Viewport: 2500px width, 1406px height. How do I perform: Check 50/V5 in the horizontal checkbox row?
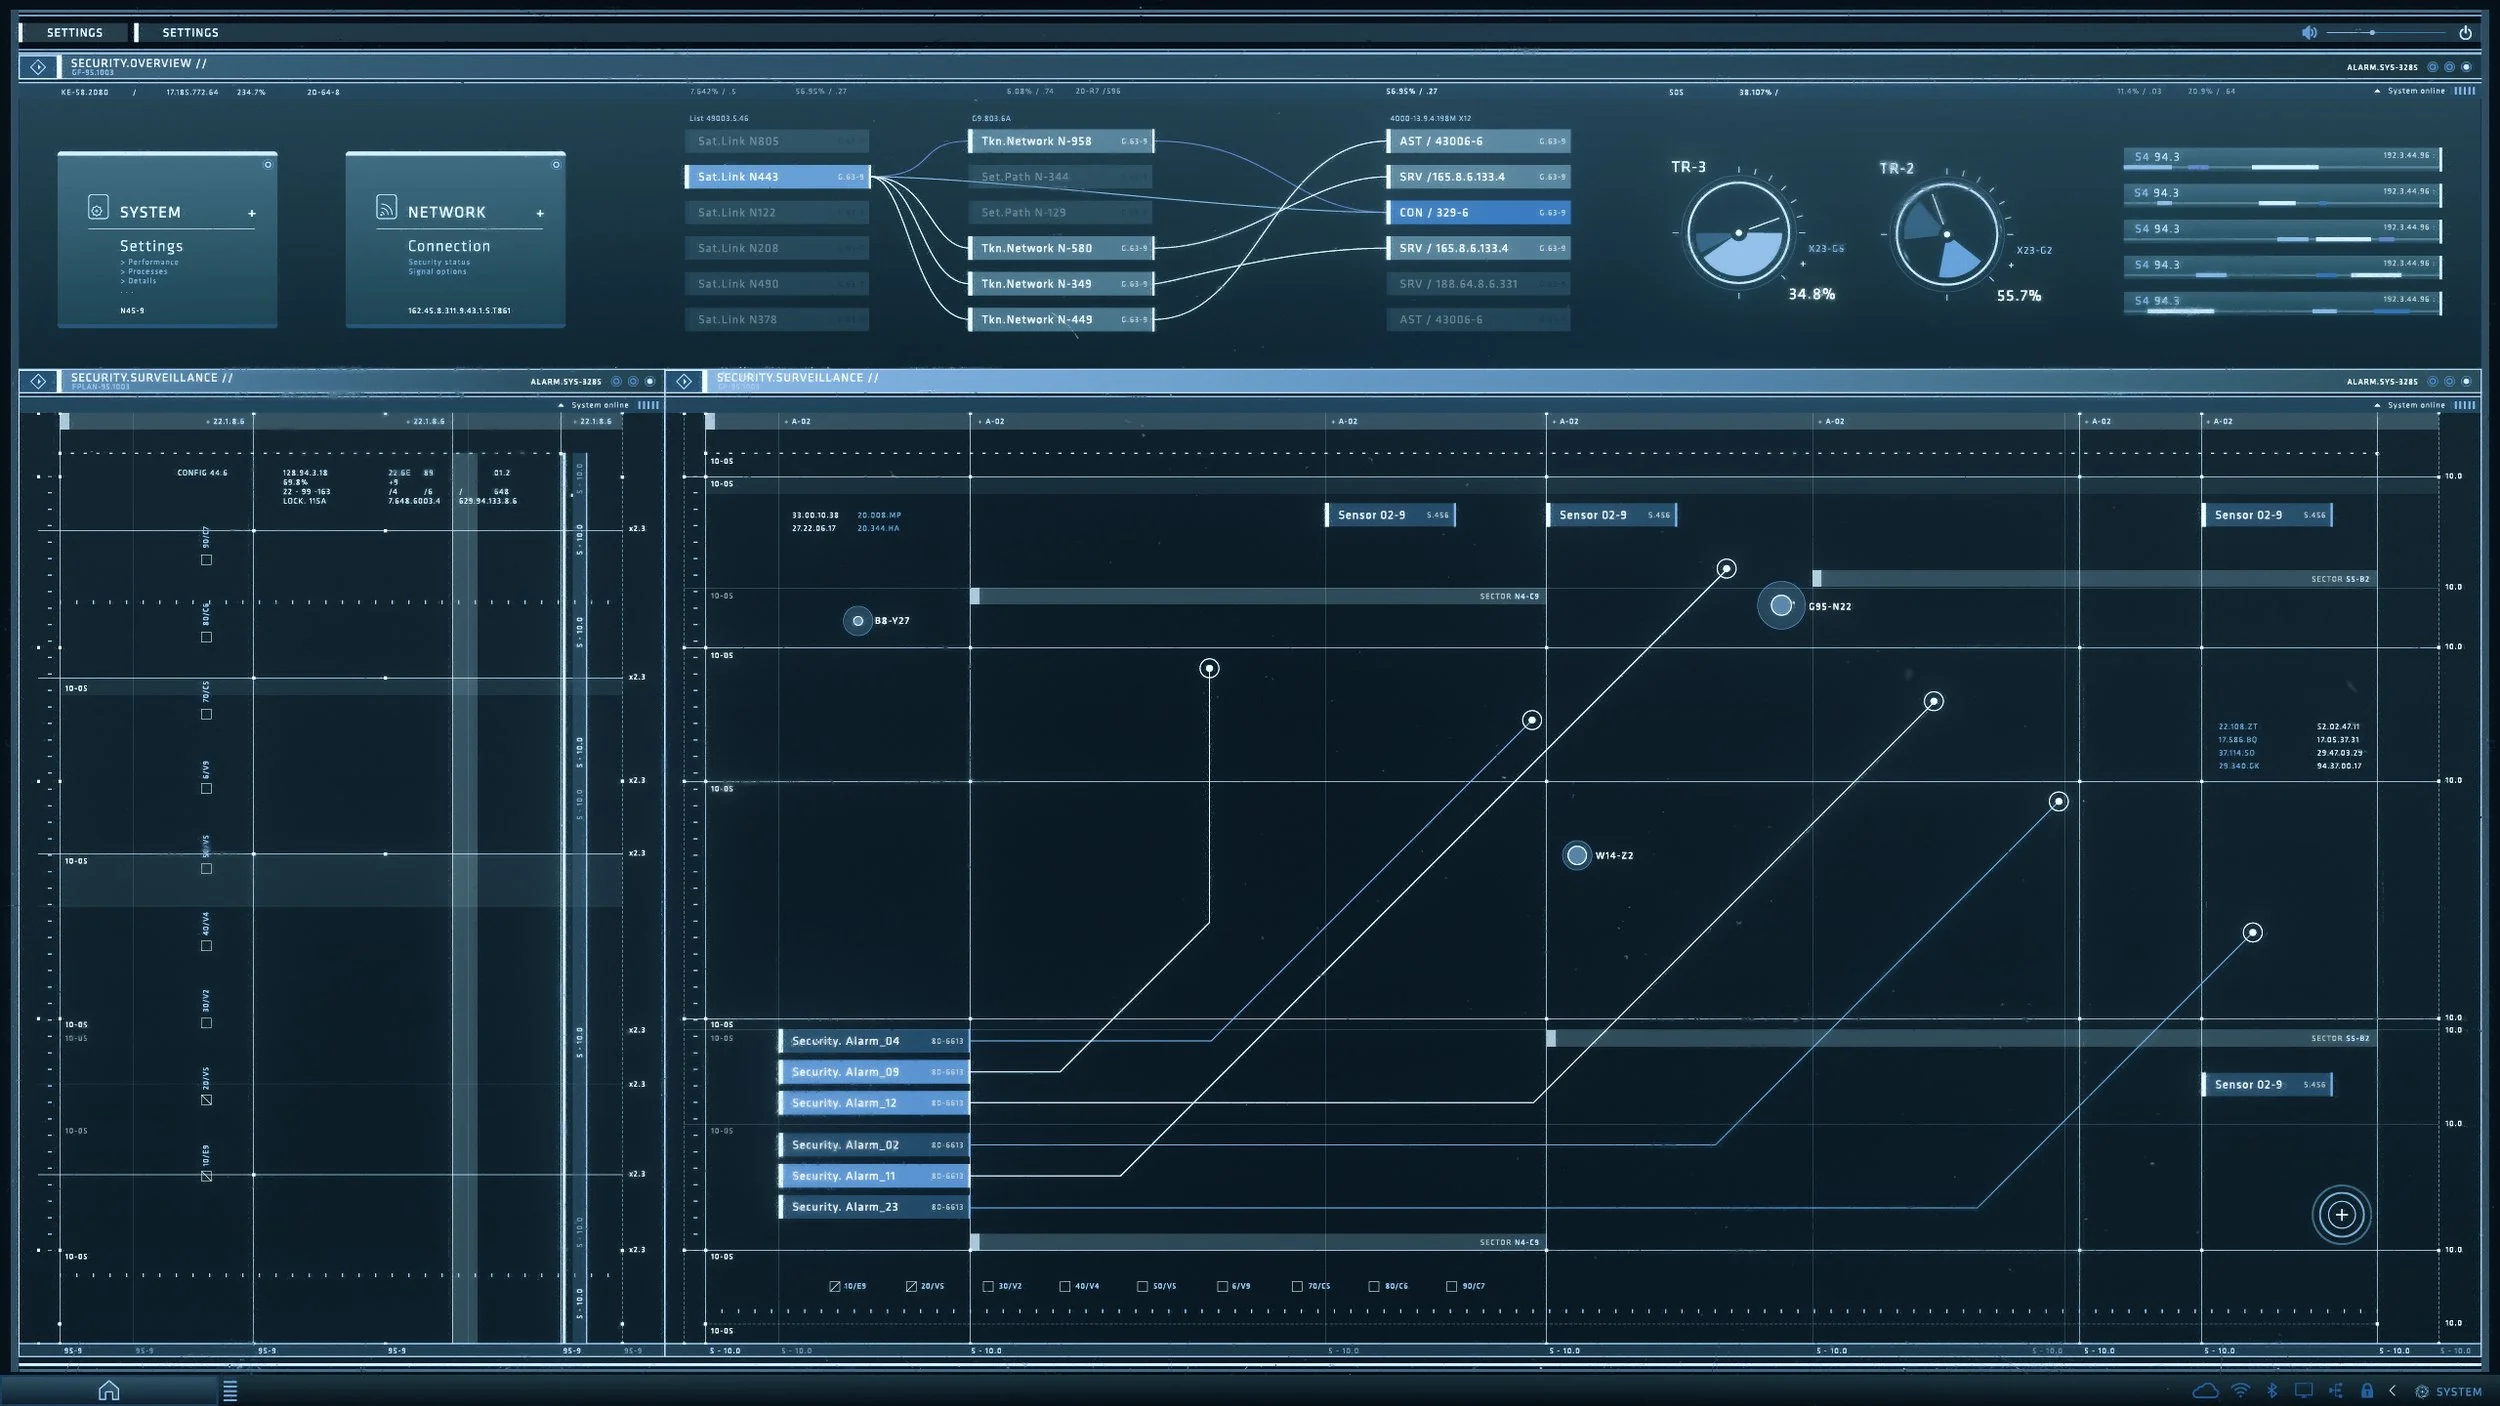(x=1142, y=1286)
